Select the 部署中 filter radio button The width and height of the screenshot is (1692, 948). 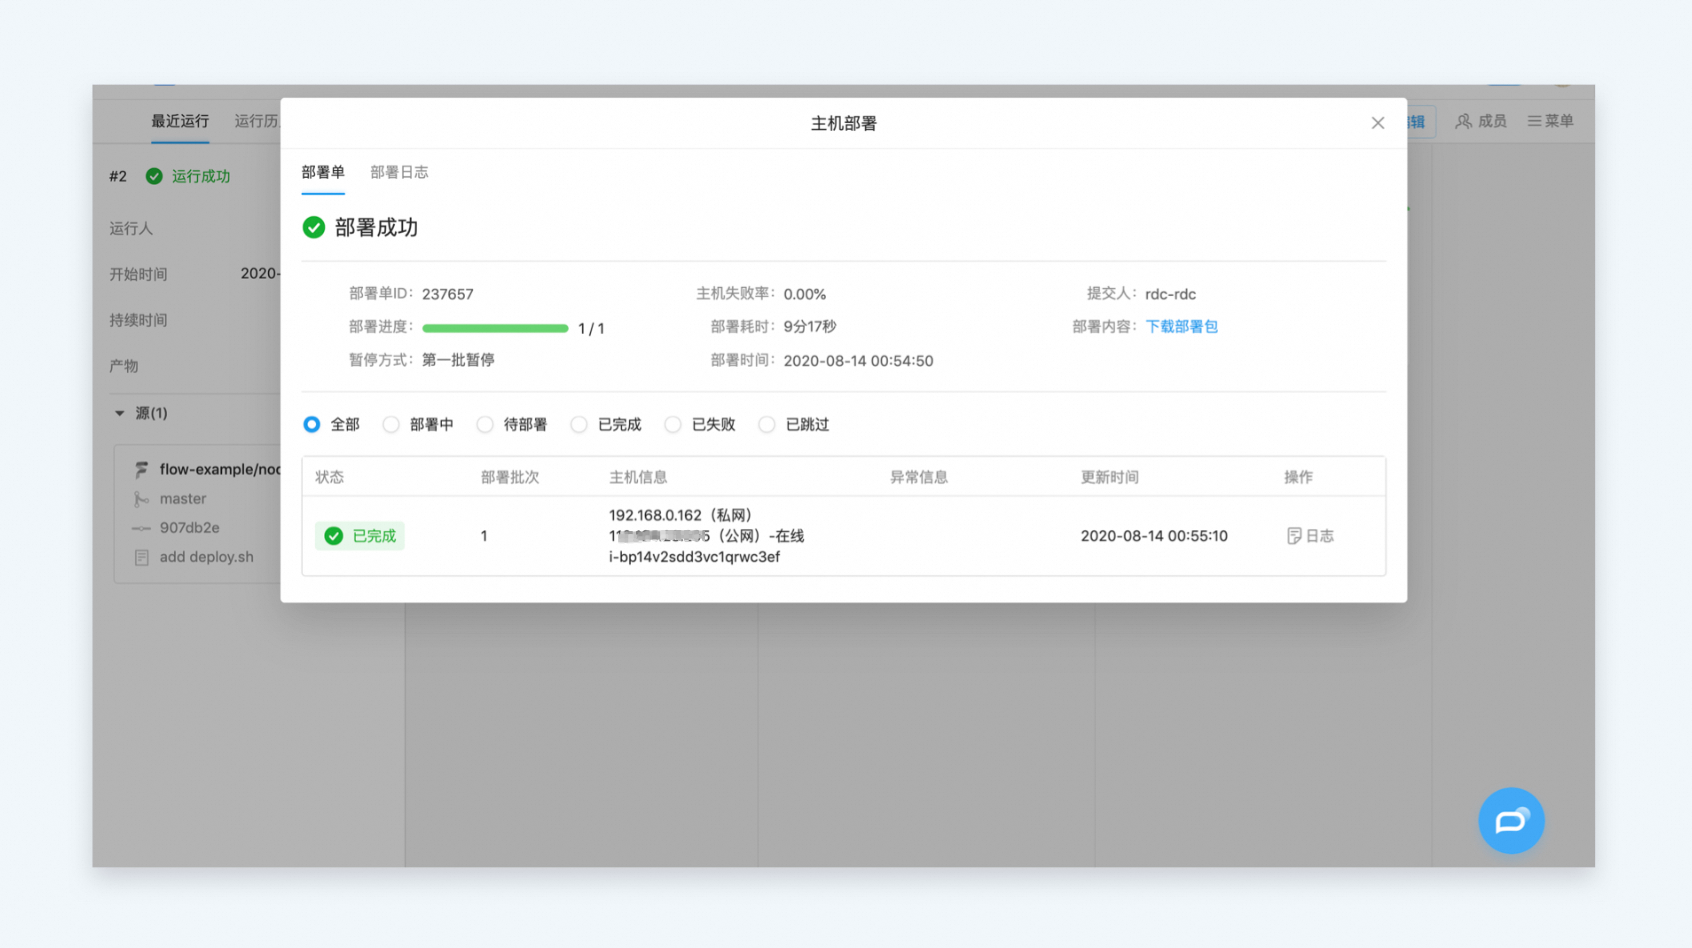click(x=391, y=424)
